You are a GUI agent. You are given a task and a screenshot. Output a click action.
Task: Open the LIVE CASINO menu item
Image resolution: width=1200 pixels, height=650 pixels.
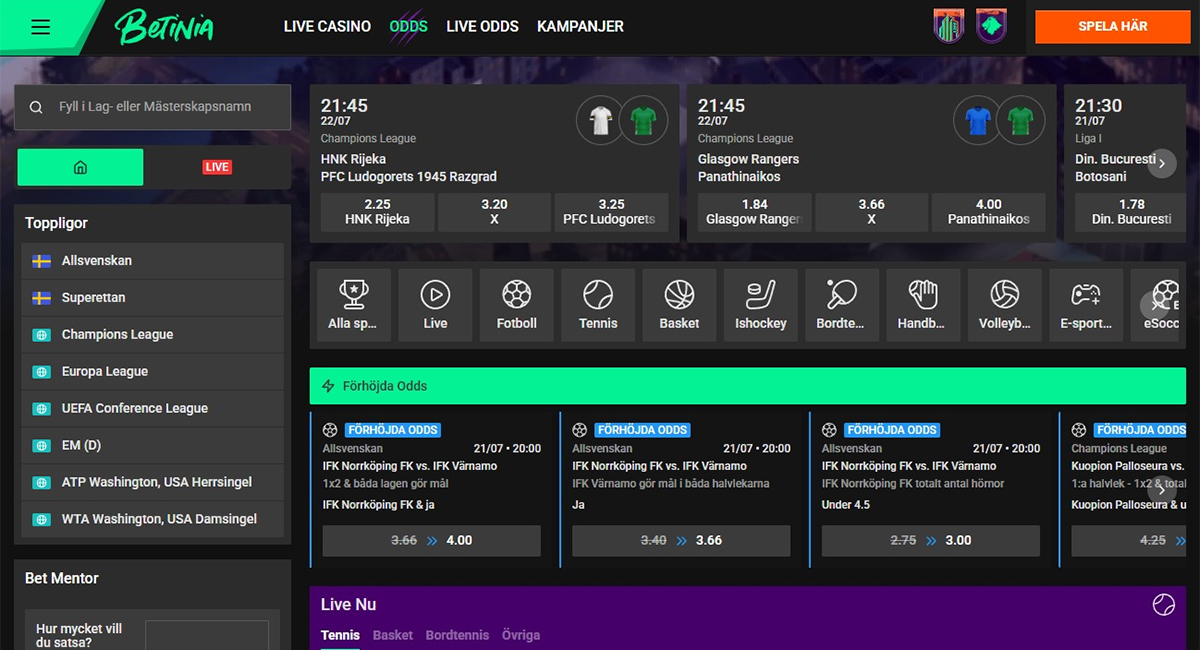click(327, 27)
